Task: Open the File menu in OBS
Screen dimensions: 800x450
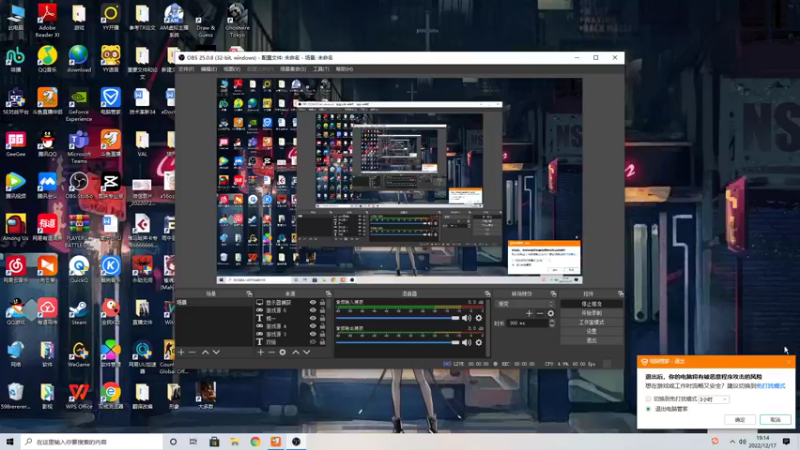Action: tap(184, 69)
